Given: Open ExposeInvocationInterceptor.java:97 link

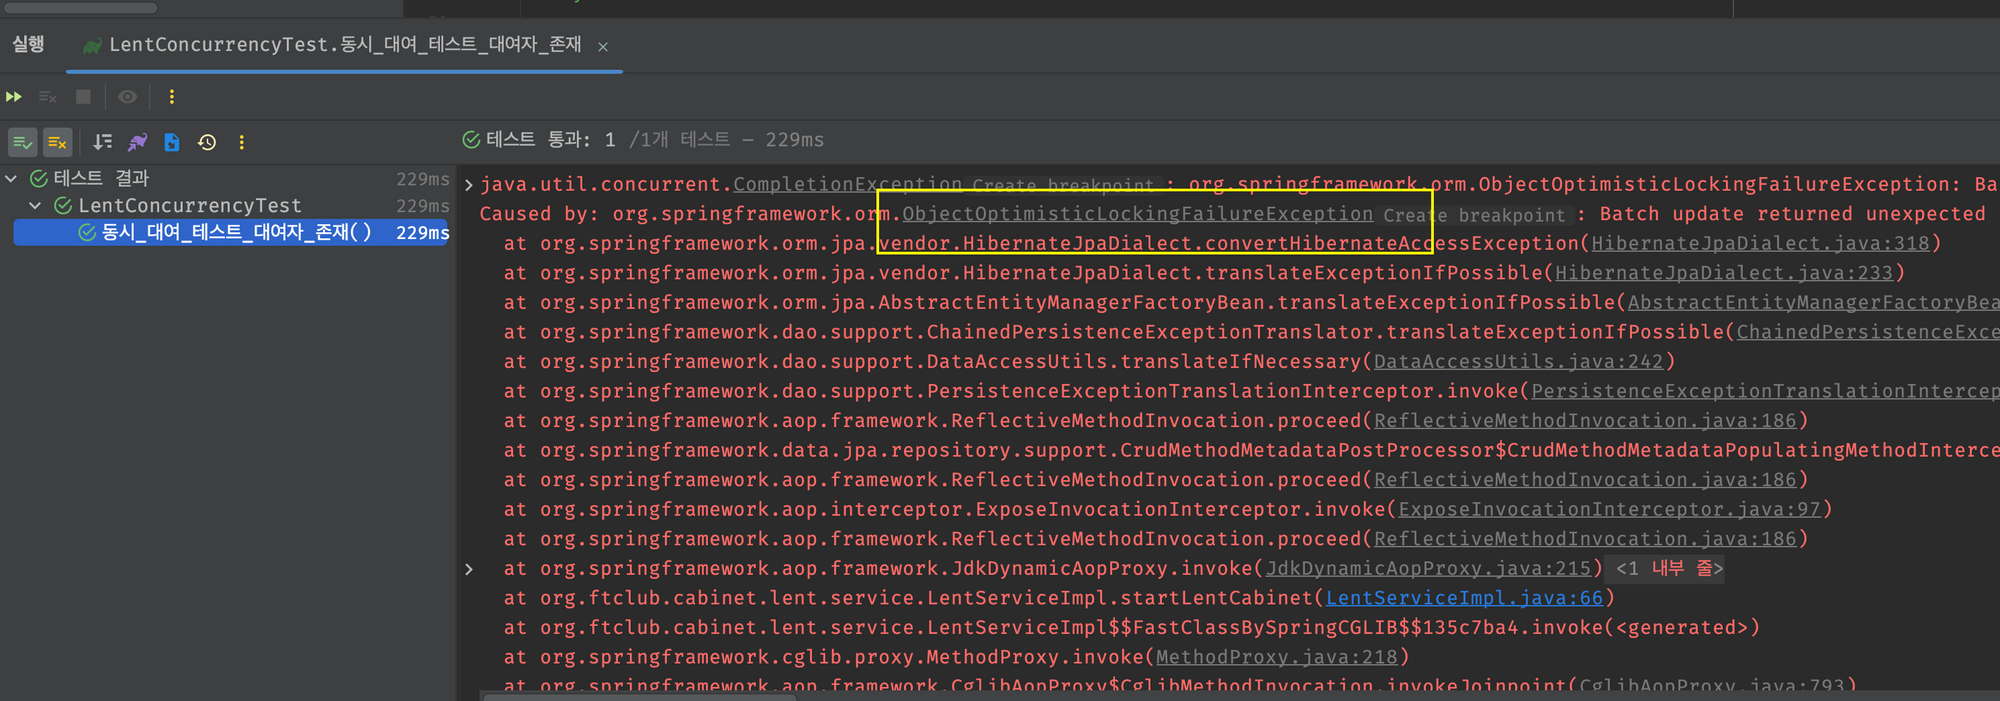Looking at the screenshot, I should [1609, 510].
